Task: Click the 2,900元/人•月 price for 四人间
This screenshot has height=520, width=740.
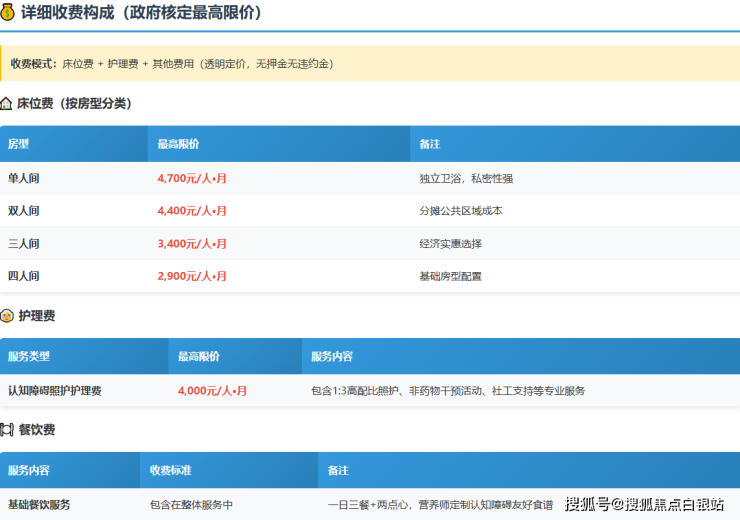Action: (x=192, y=276)
